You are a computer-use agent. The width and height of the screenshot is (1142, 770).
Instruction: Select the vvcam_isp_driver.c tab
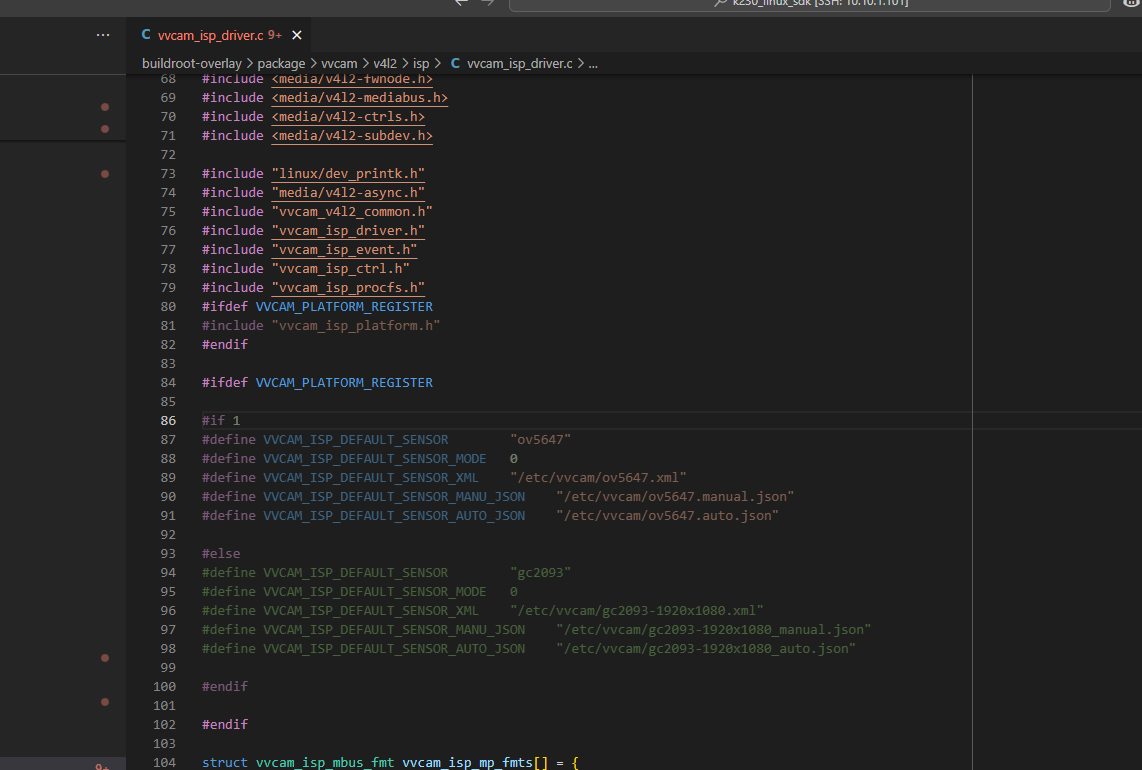tap(210, 35)
